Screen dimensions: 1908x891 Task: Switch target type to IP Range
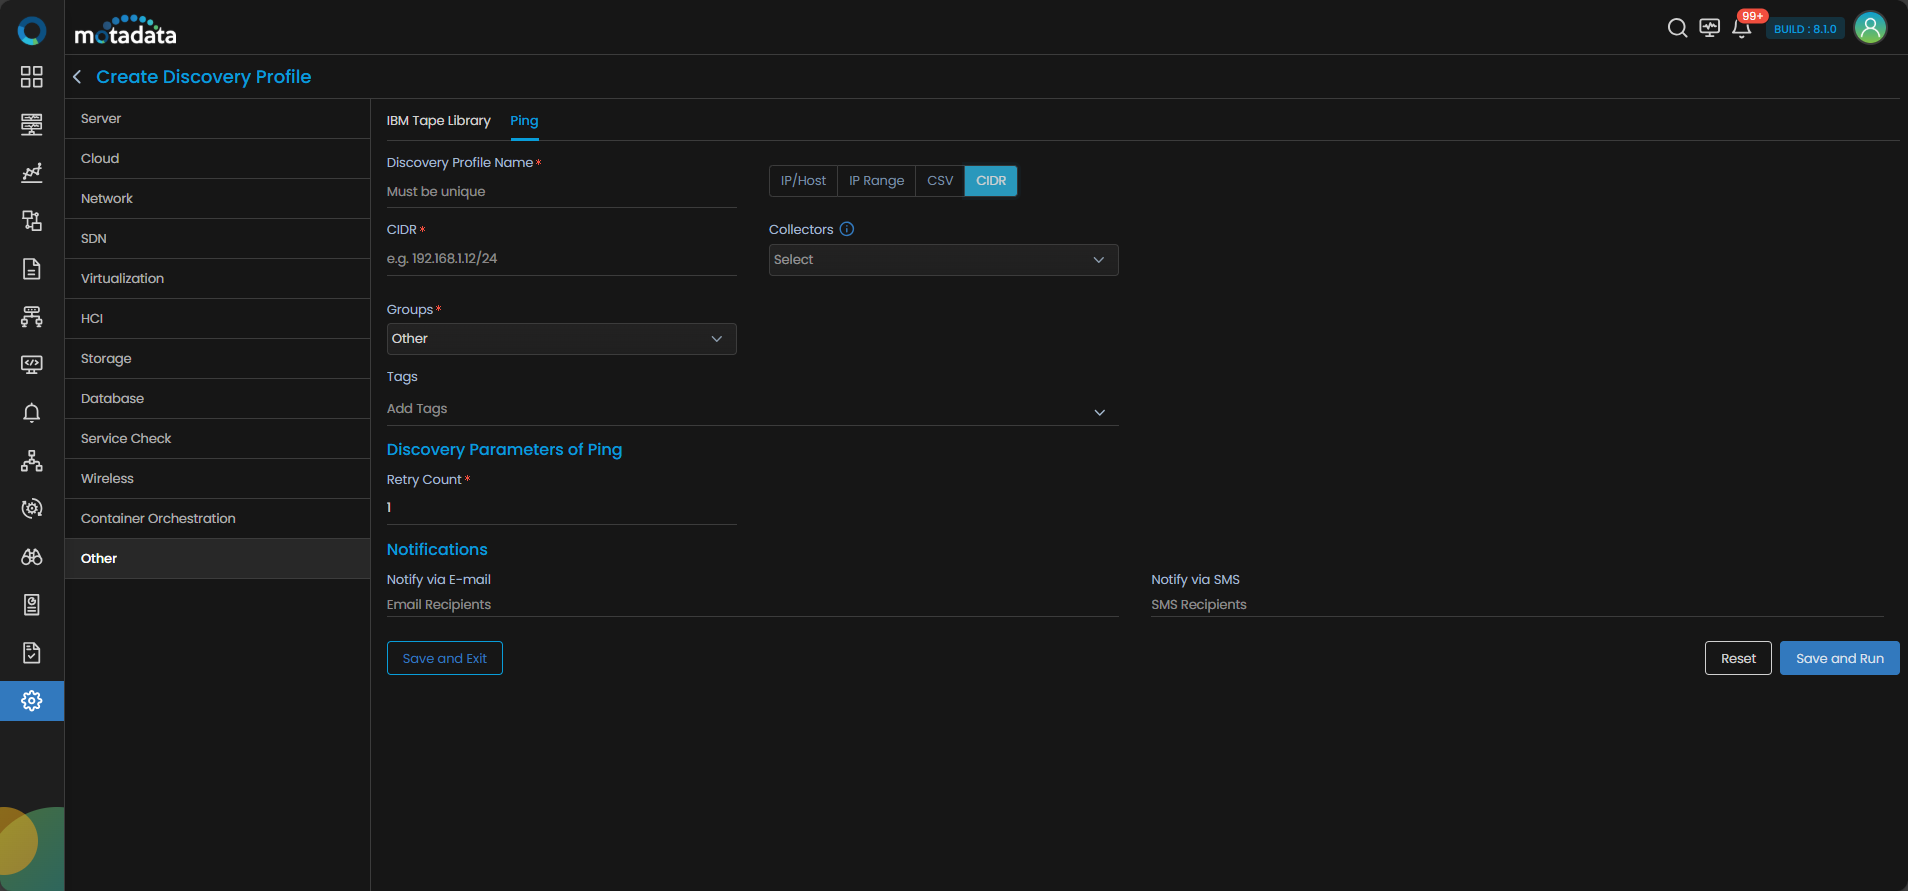point(876,181)
